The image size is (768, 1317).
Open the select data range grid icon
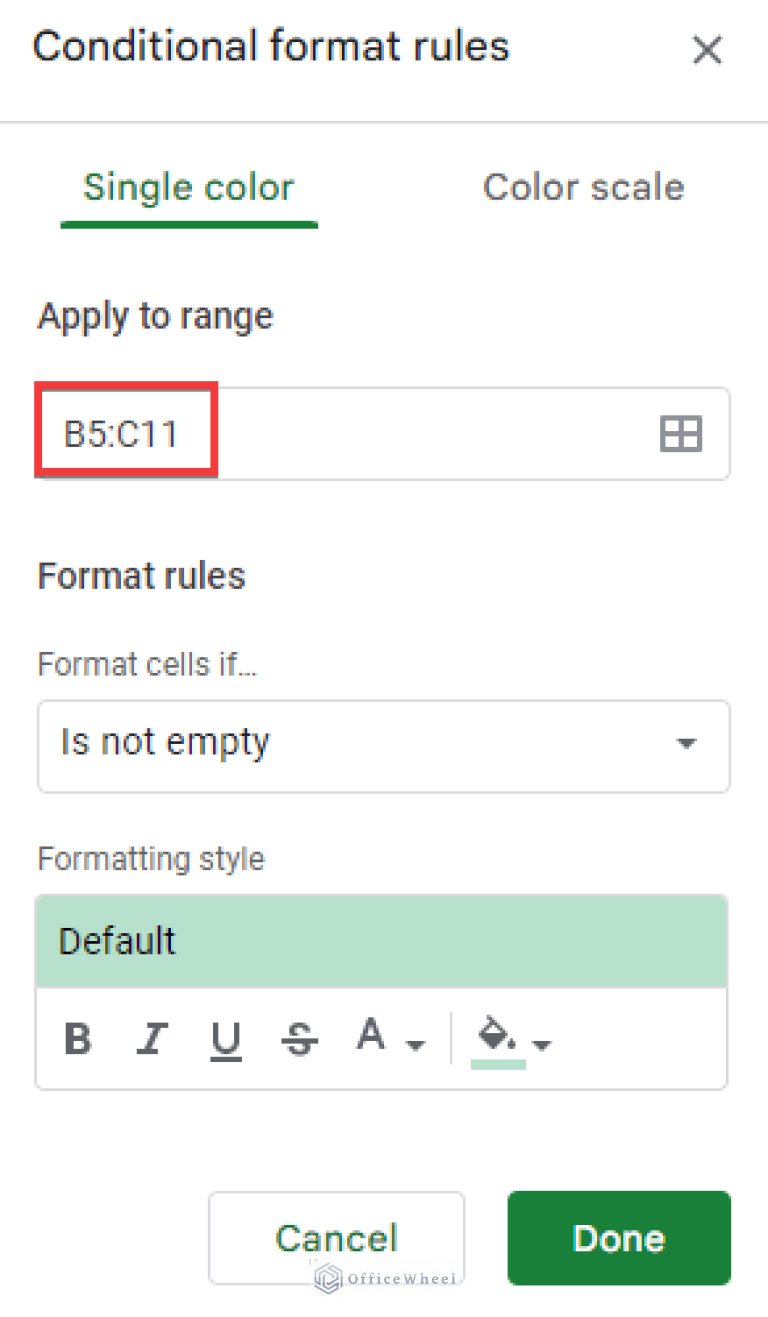[680, 434]
